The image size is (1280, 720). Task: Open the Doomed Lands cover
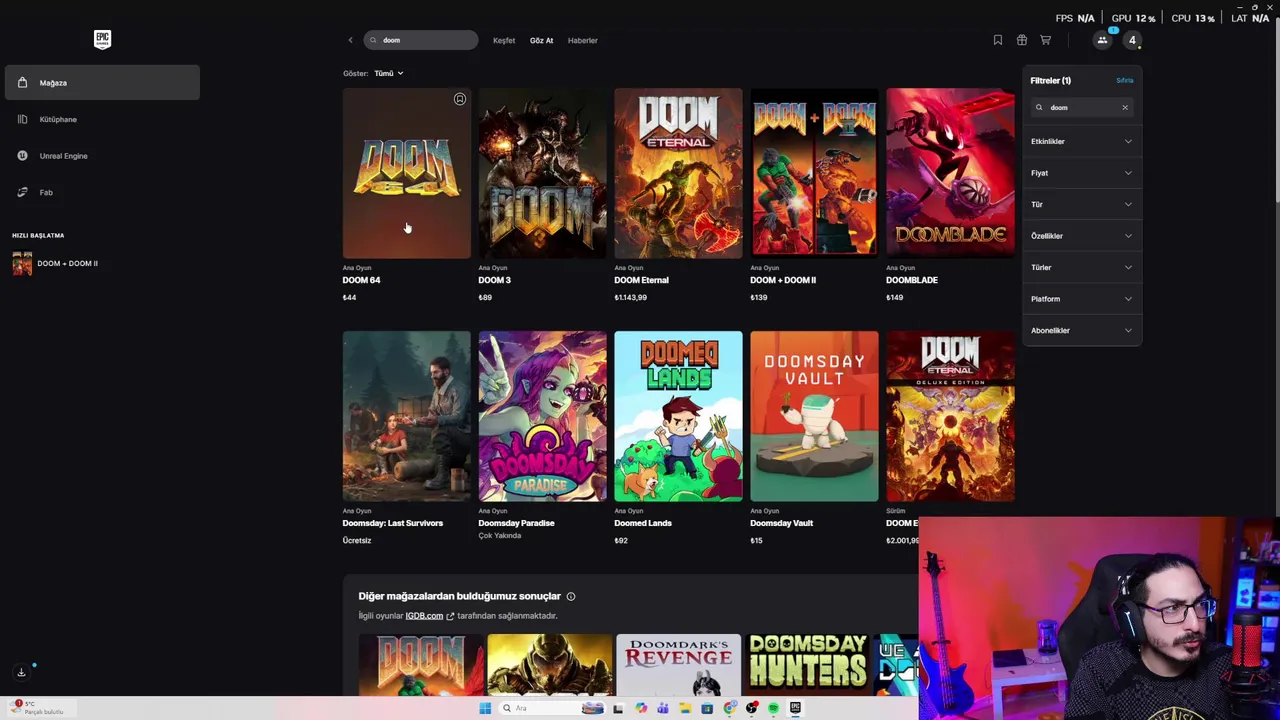coord(678,416)
